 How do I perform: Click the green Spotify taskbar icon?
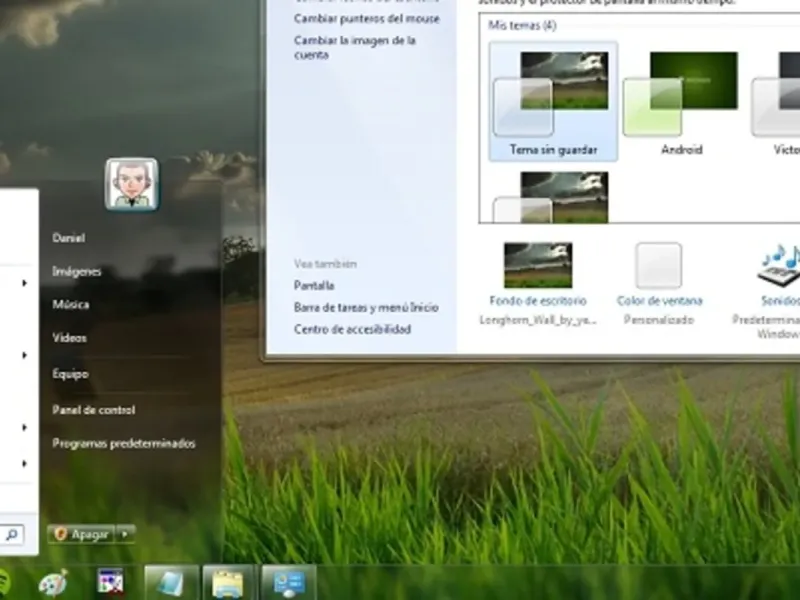point(3,582)
